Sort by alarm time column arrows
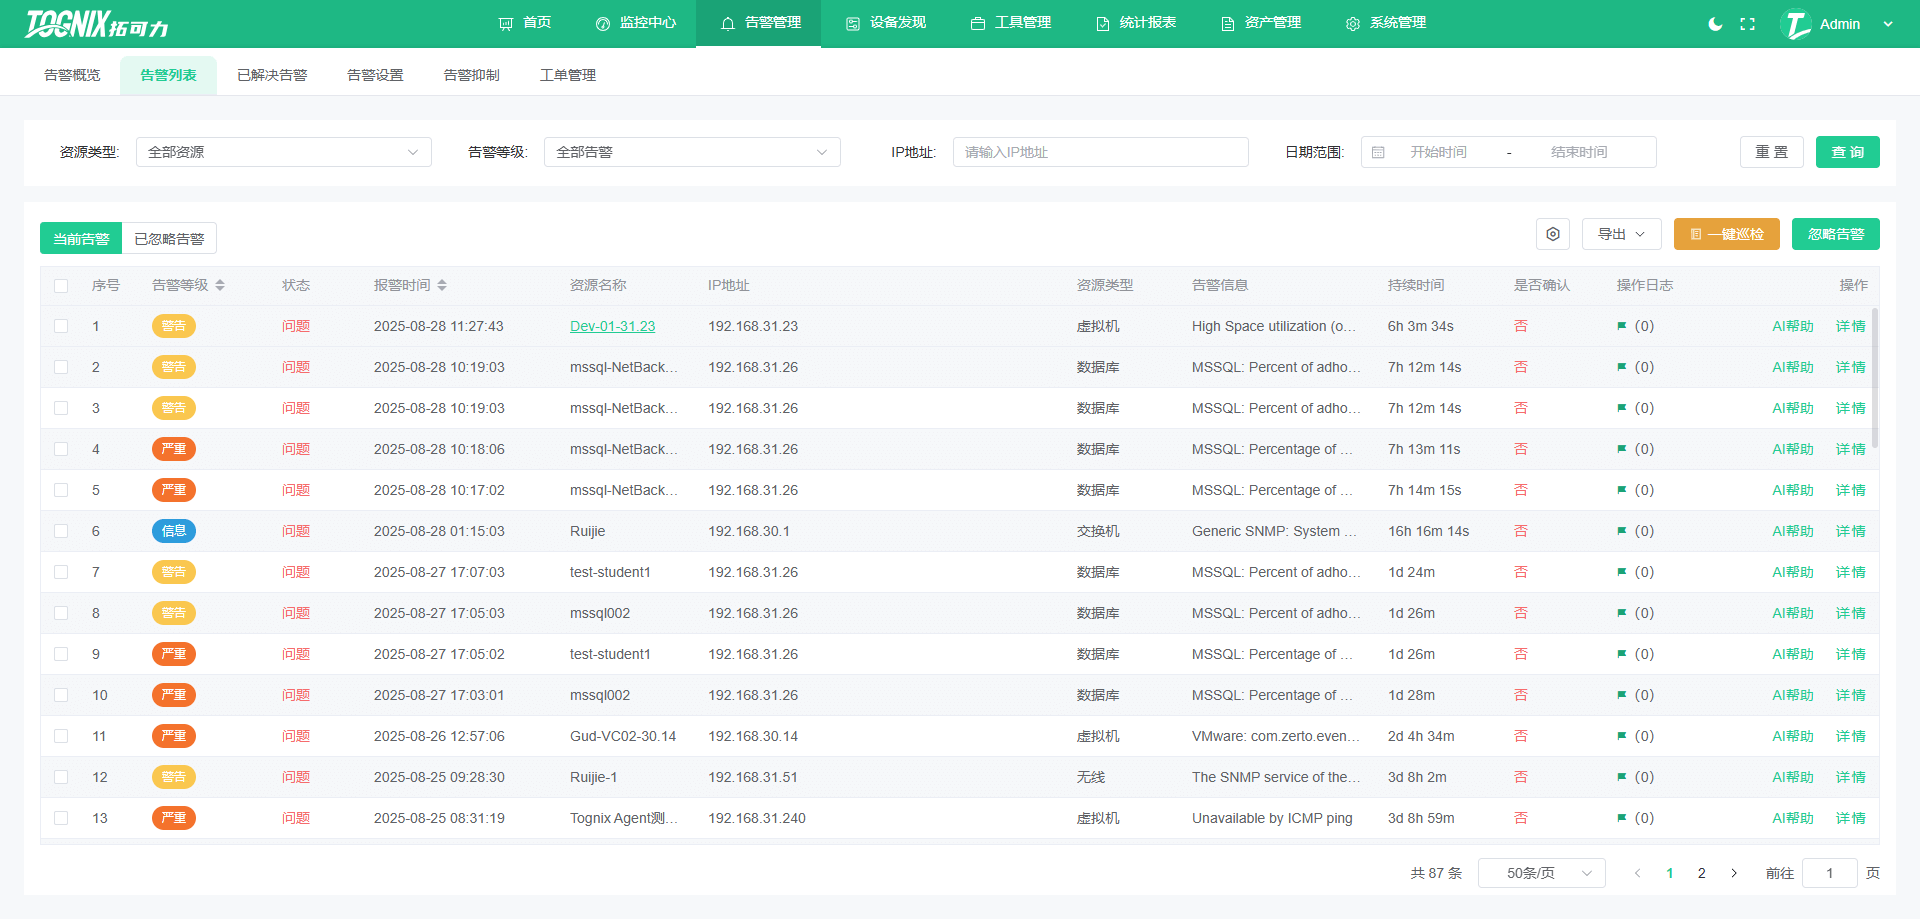Image resolution: width=1920 pixels, height=919 pixels. click(442, 286)
